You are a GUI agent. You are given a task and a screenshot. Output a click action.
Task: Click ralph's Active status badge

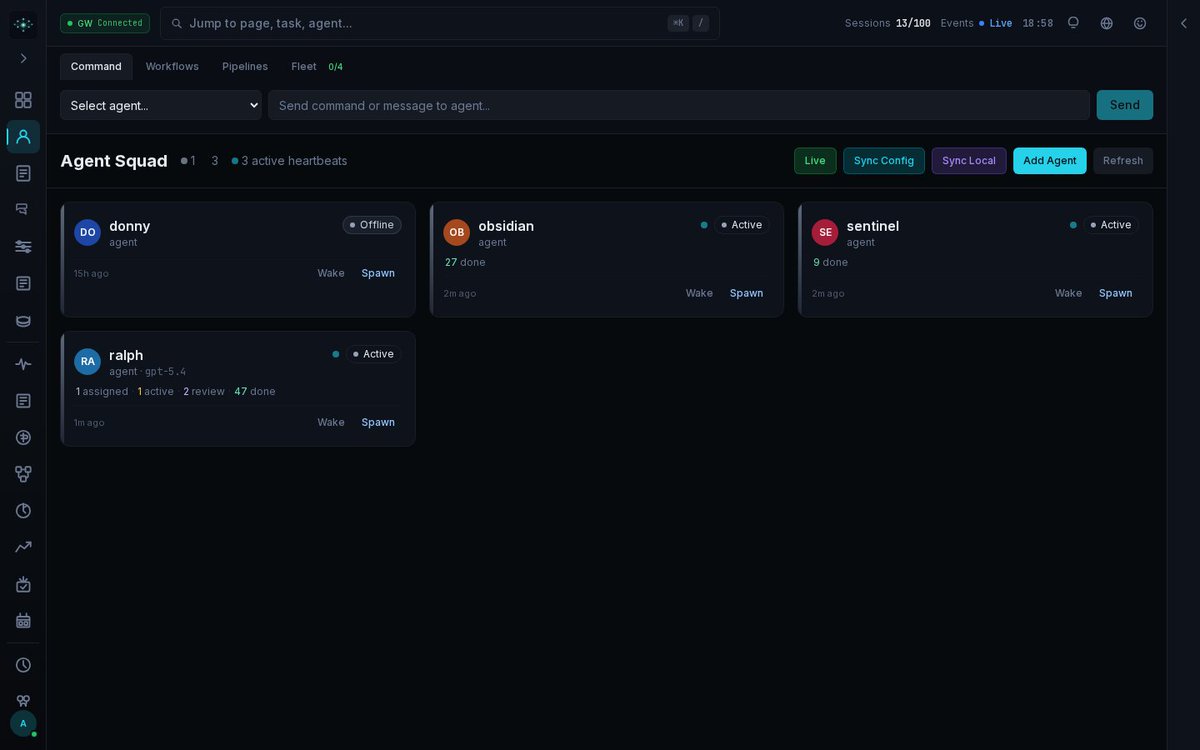click(x=373, y=354)
